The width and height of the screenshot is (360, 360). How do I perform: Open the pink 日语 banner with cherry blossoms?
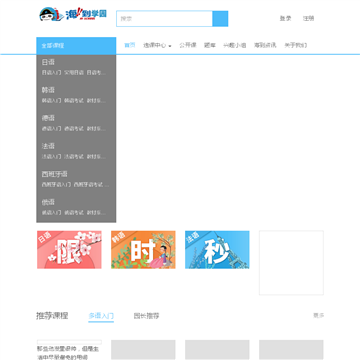coord(69,250)
